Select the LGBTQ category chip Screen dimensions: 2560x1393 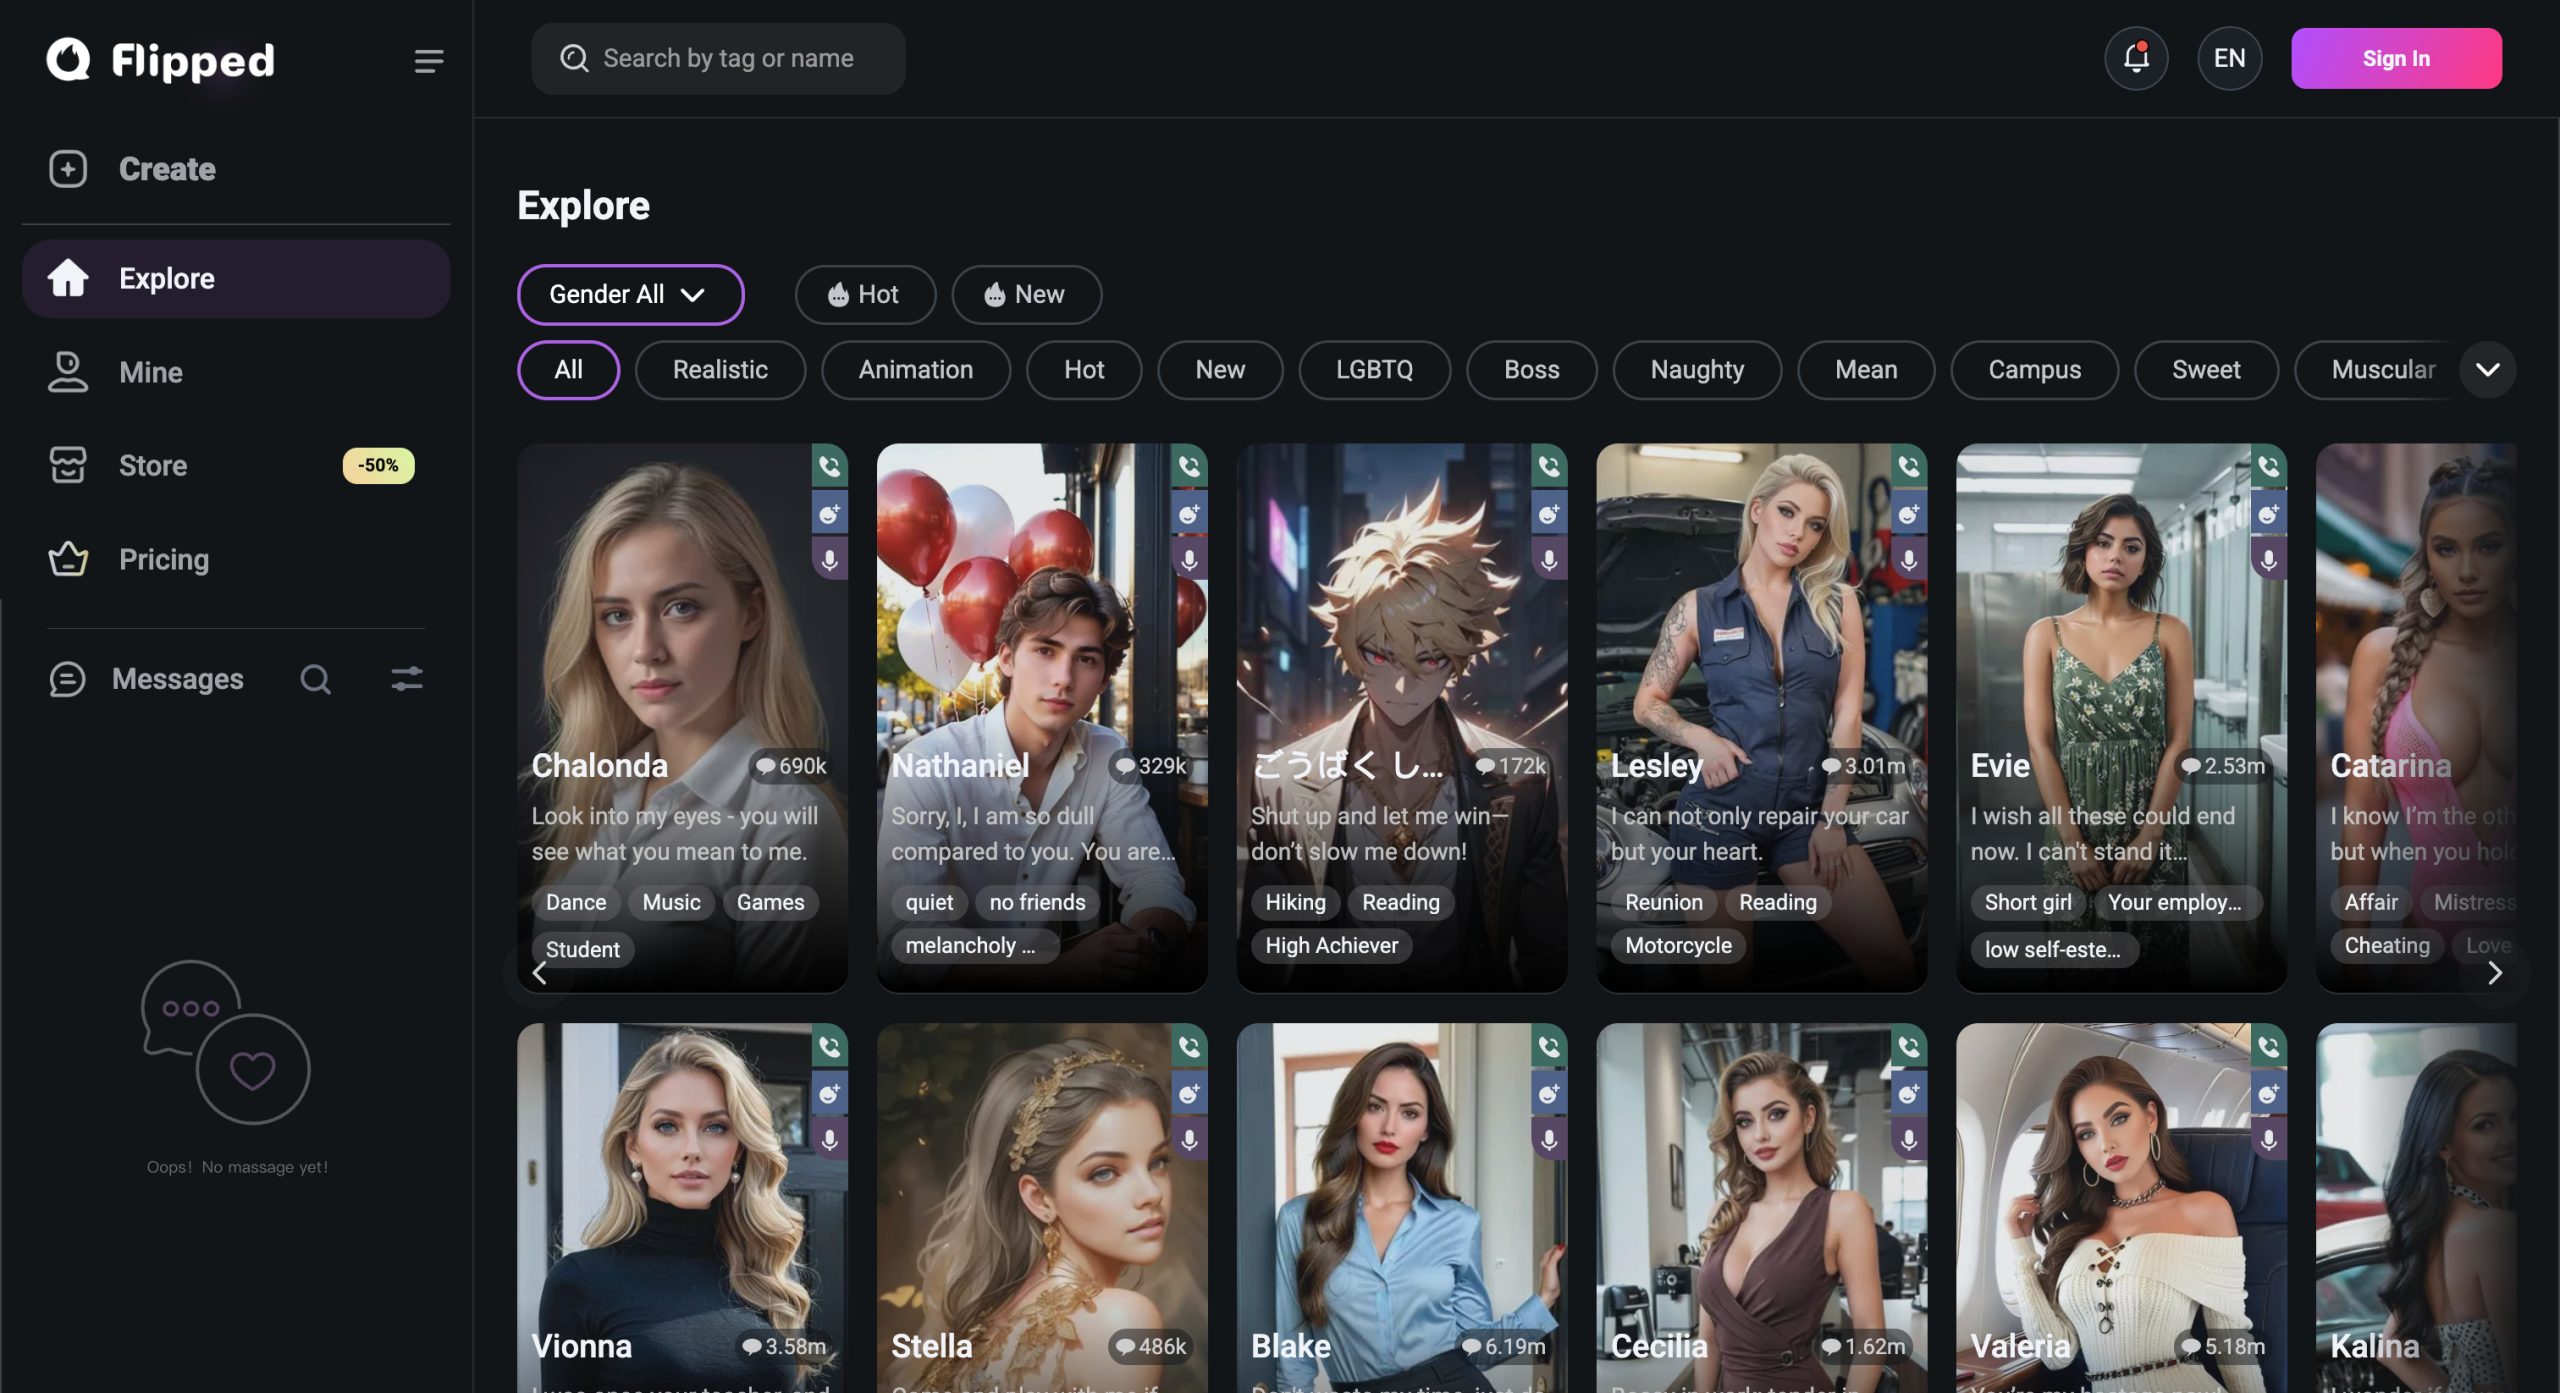[1374, 370]
